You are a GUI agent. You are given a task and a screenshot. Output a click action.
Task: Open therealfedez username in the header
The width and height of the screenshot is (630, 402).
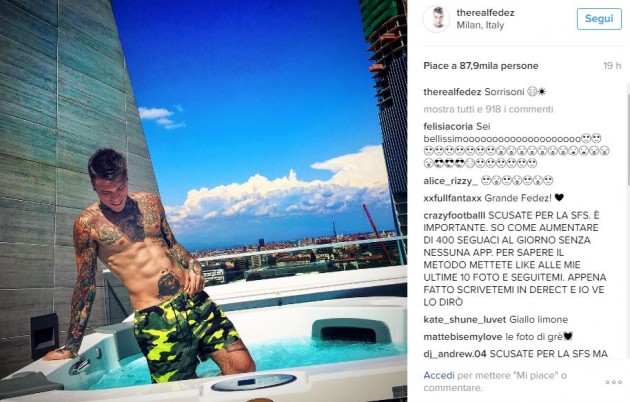click(485, 12)
